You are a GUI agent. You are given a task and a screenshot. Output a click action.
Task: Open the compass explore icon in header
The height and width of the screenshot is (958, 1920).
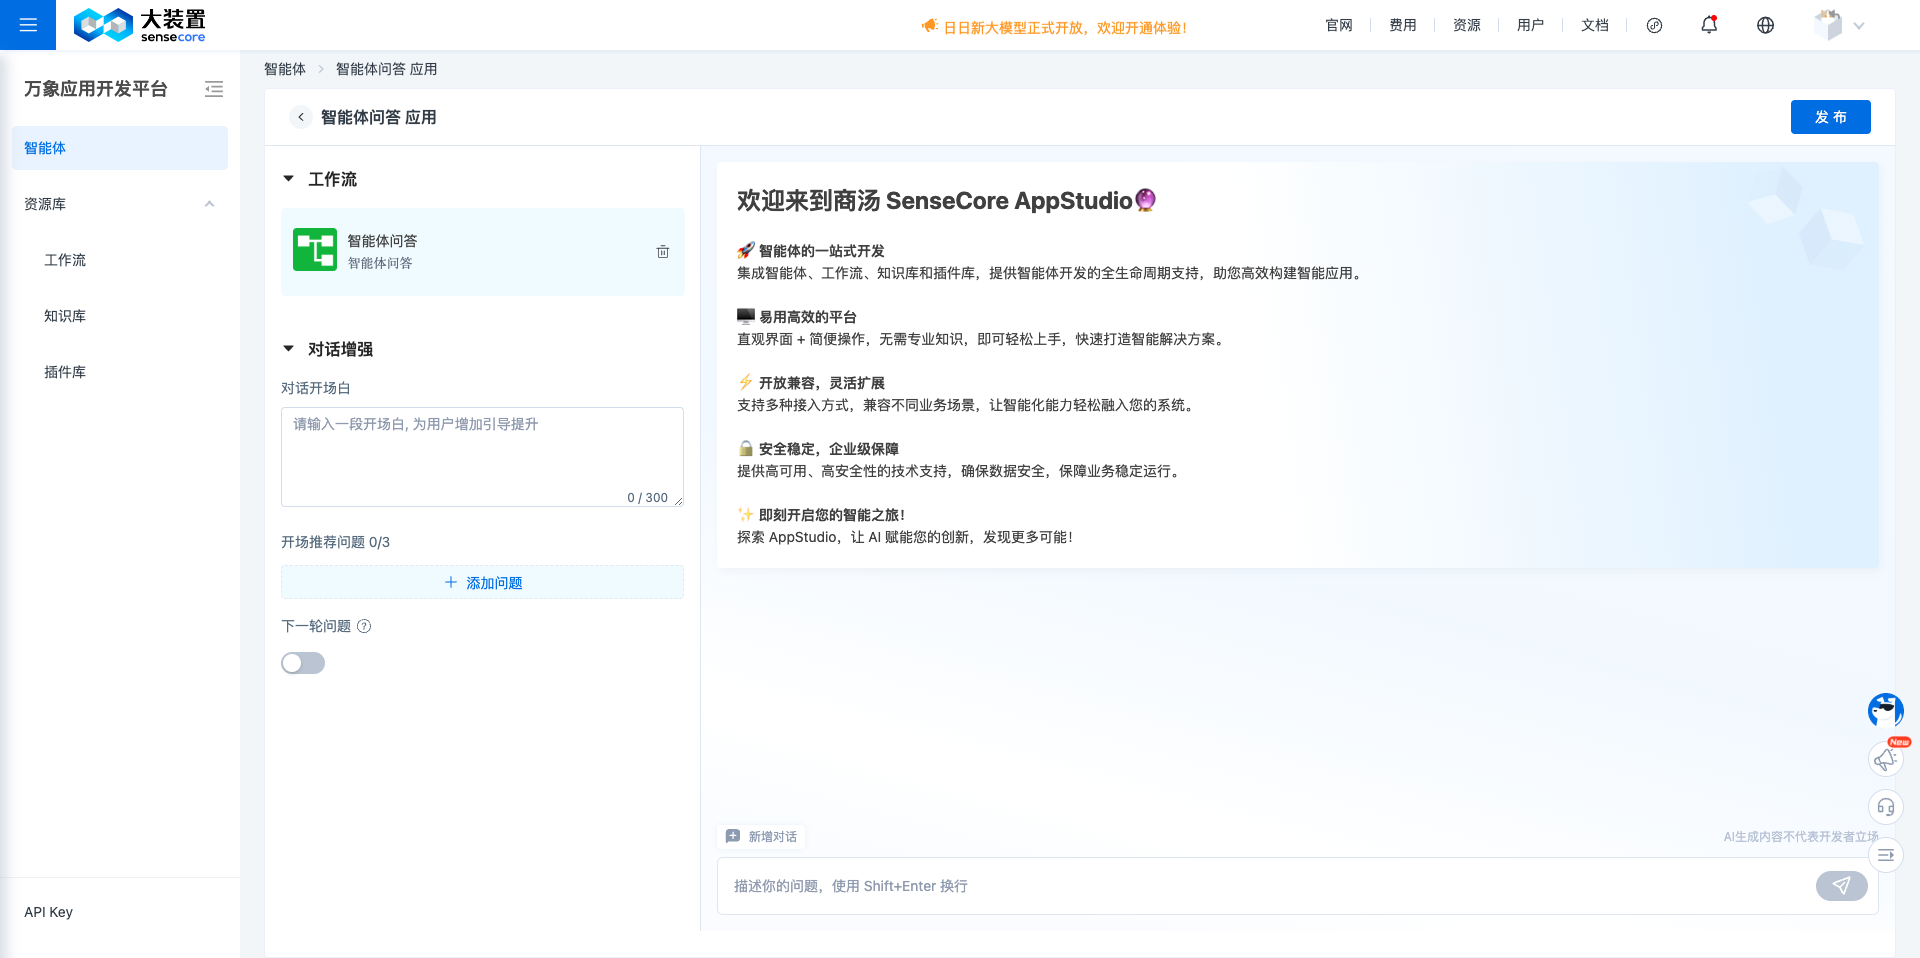(x=1654, y=26)
